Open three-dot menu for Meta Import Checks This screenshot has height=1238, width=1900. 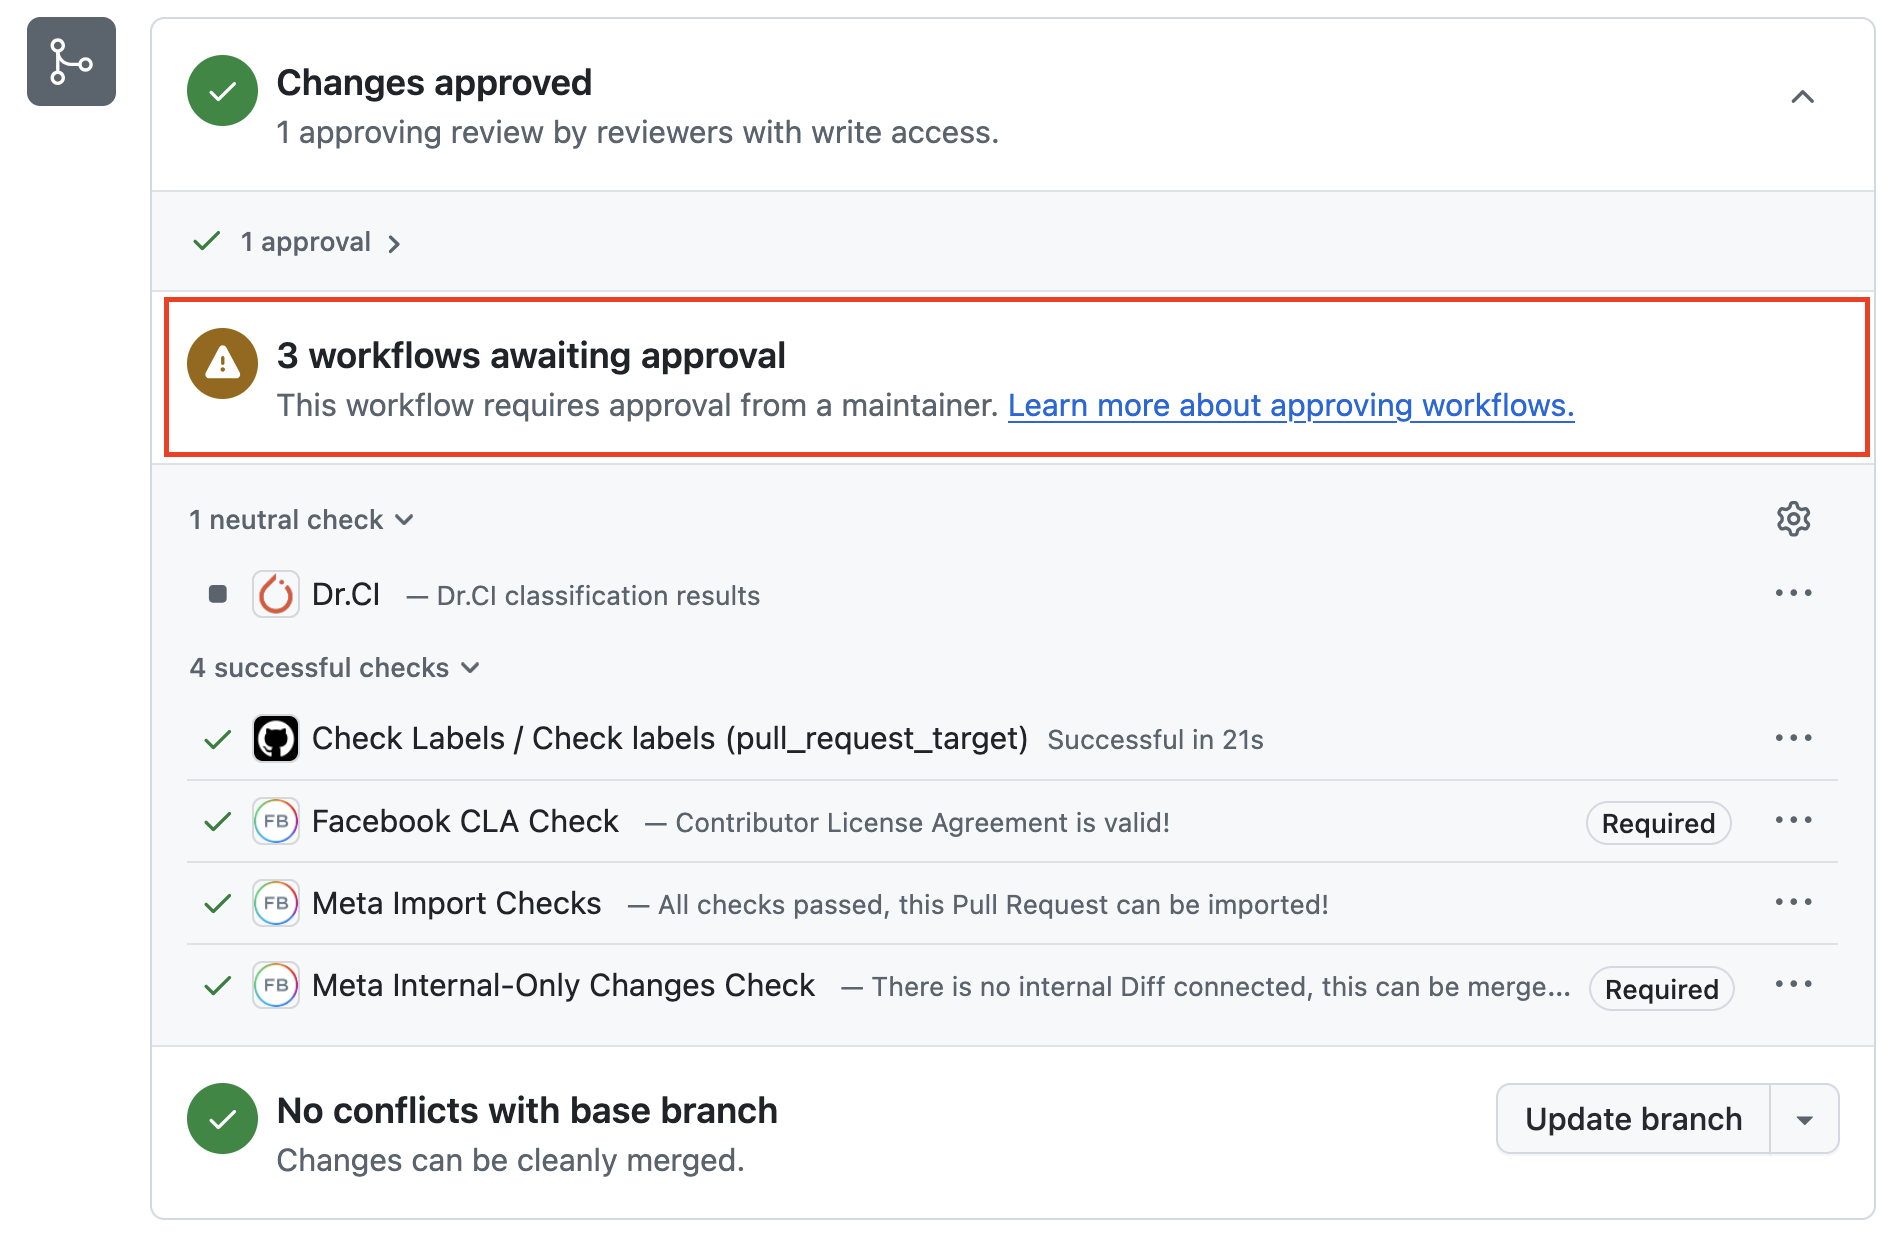(1793, 903)
